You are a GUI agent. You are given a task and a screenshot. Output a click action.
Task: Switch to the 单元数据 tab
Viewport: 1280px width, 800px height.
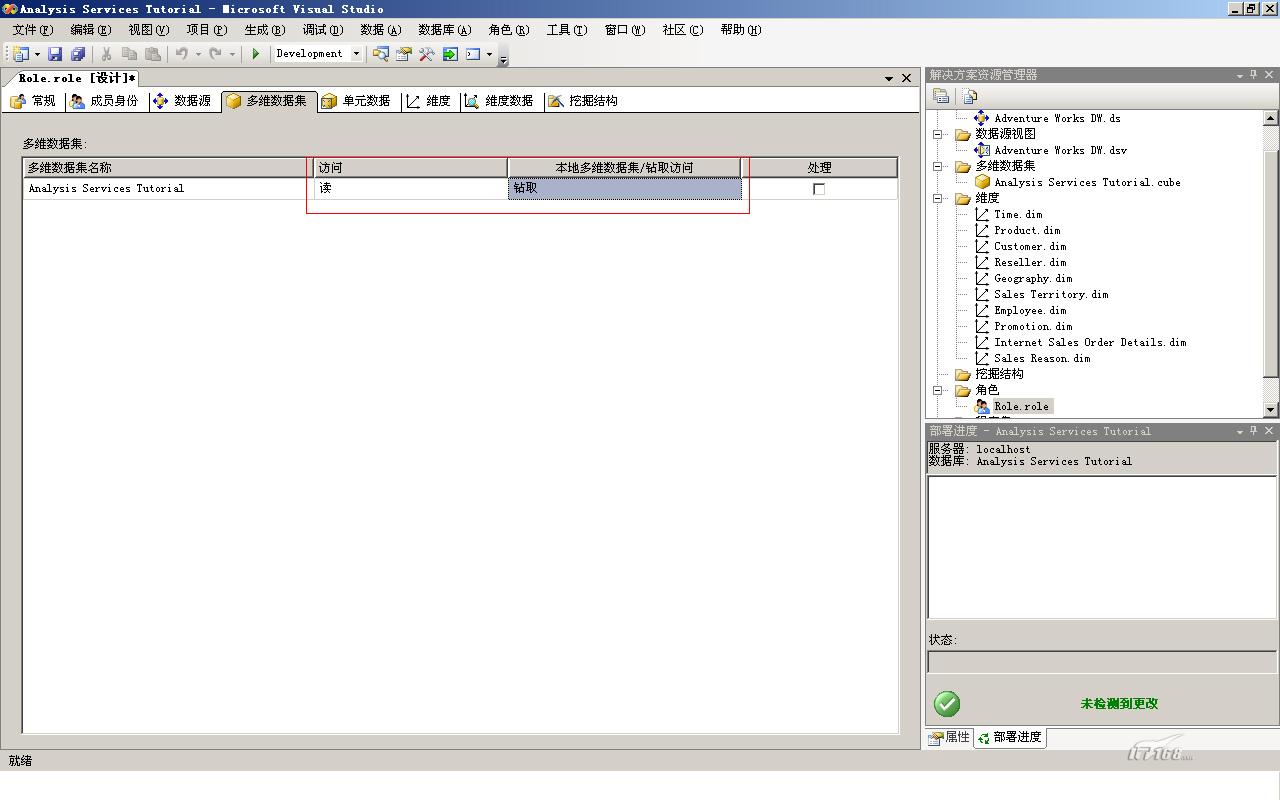click(x=356, y=101)
